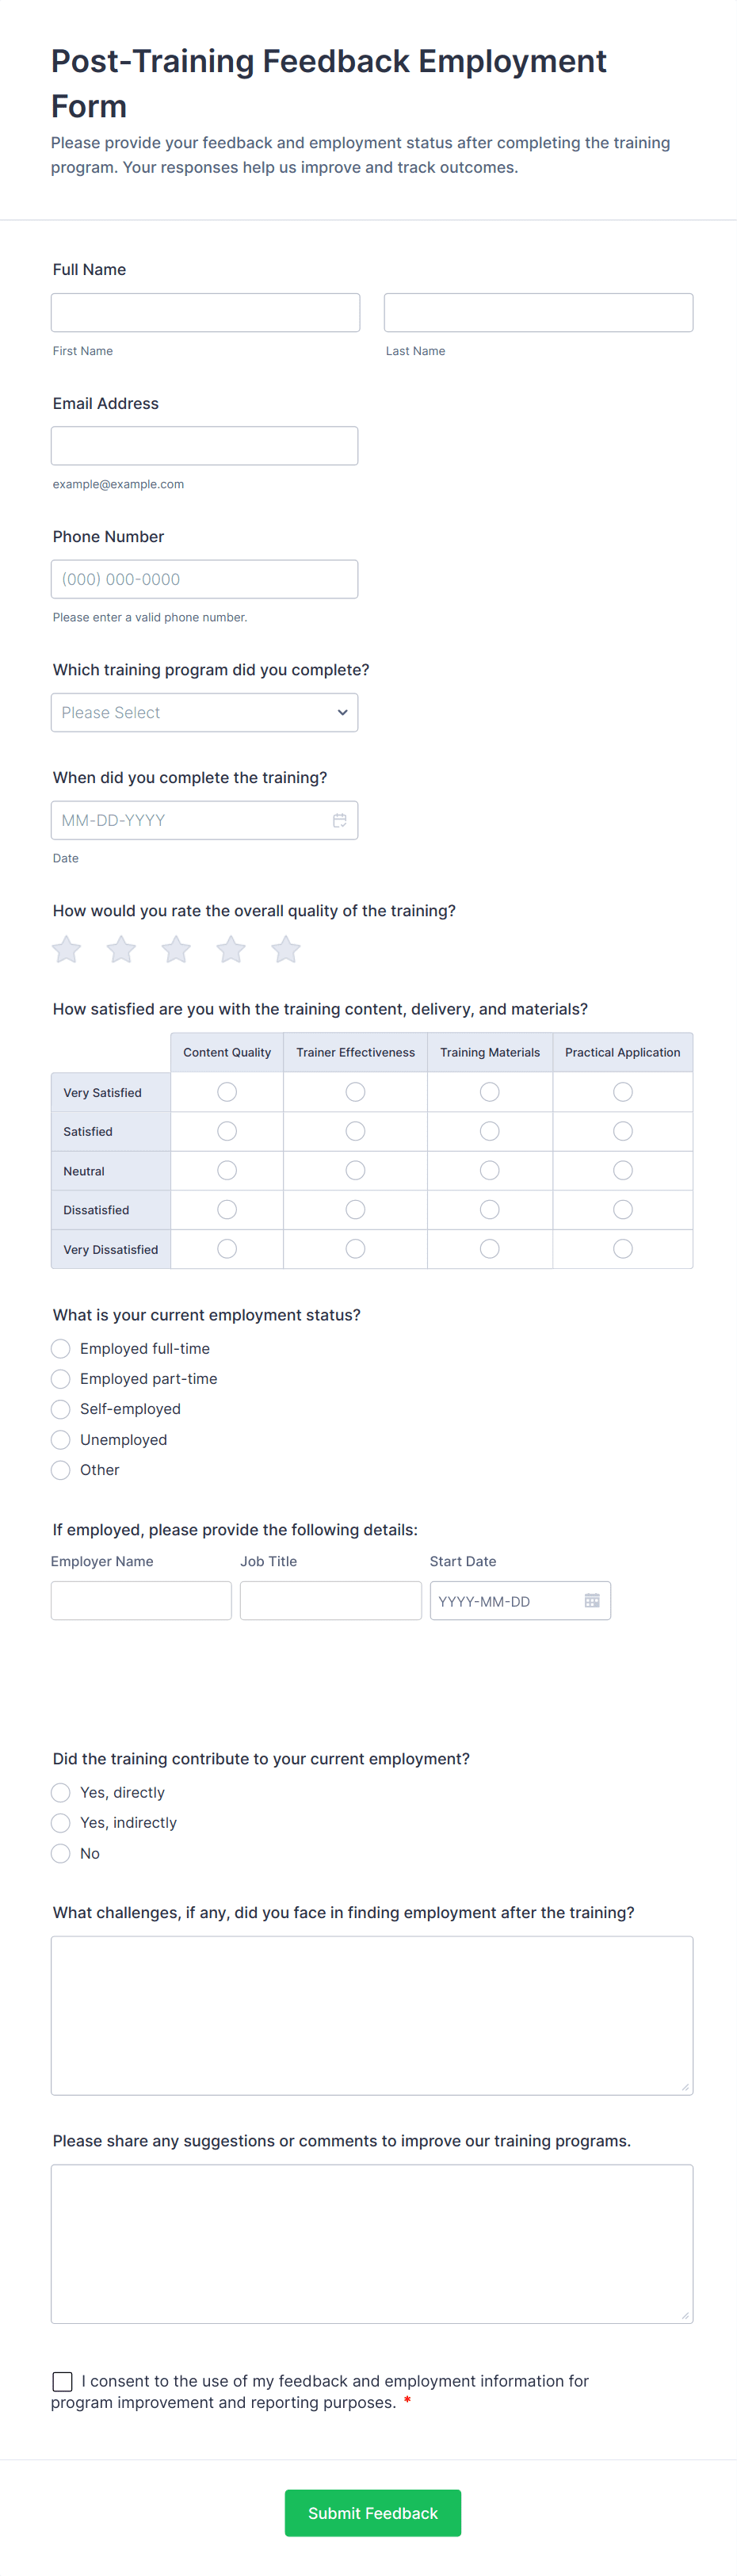737x2576 pixels.
Task: Open the Please Select training program dropdown
Action: tap(204, 712)
